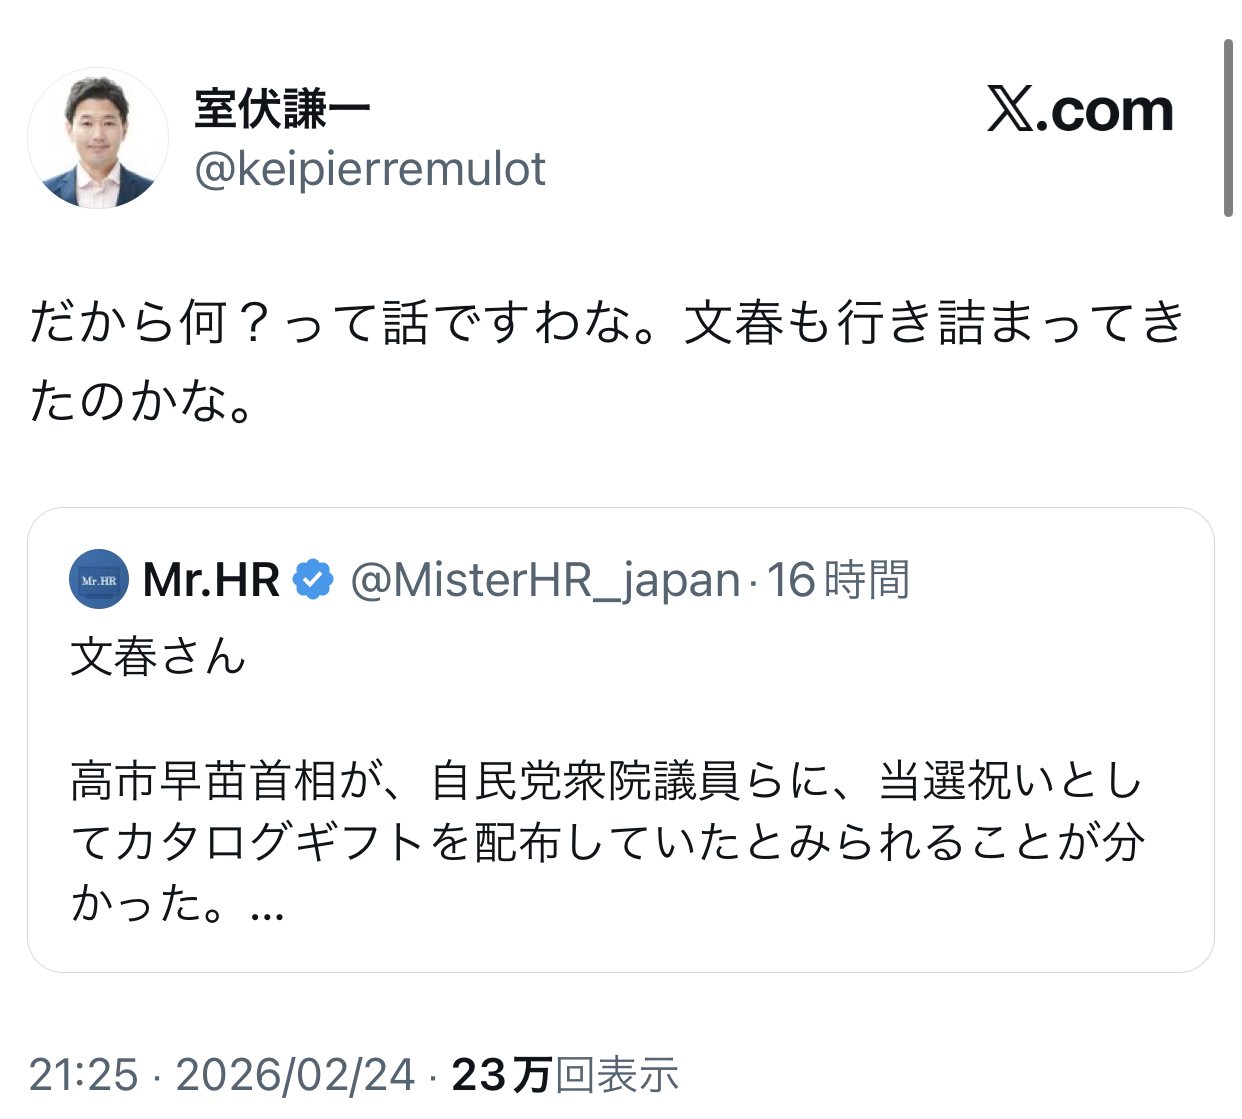
Task: Click the Mr.HR account name
Action: click(x=211, y=580)
